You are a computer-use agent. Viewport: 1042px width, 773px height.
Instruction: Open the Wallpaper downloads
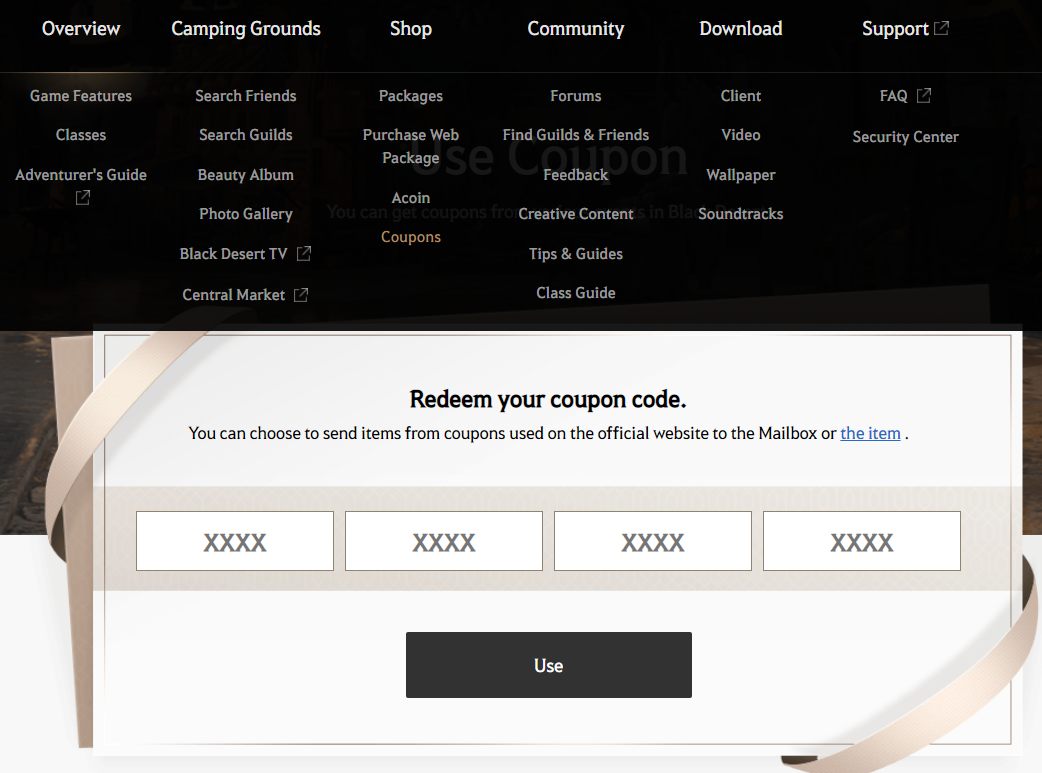[x=740, y=175]
